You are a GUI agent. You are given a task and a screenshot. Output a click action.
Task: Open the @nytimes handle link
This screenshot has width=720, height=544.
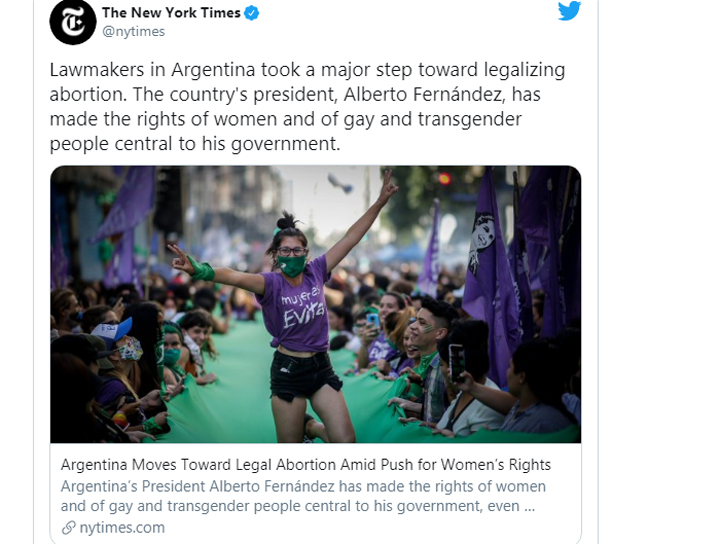pos(133,32)
